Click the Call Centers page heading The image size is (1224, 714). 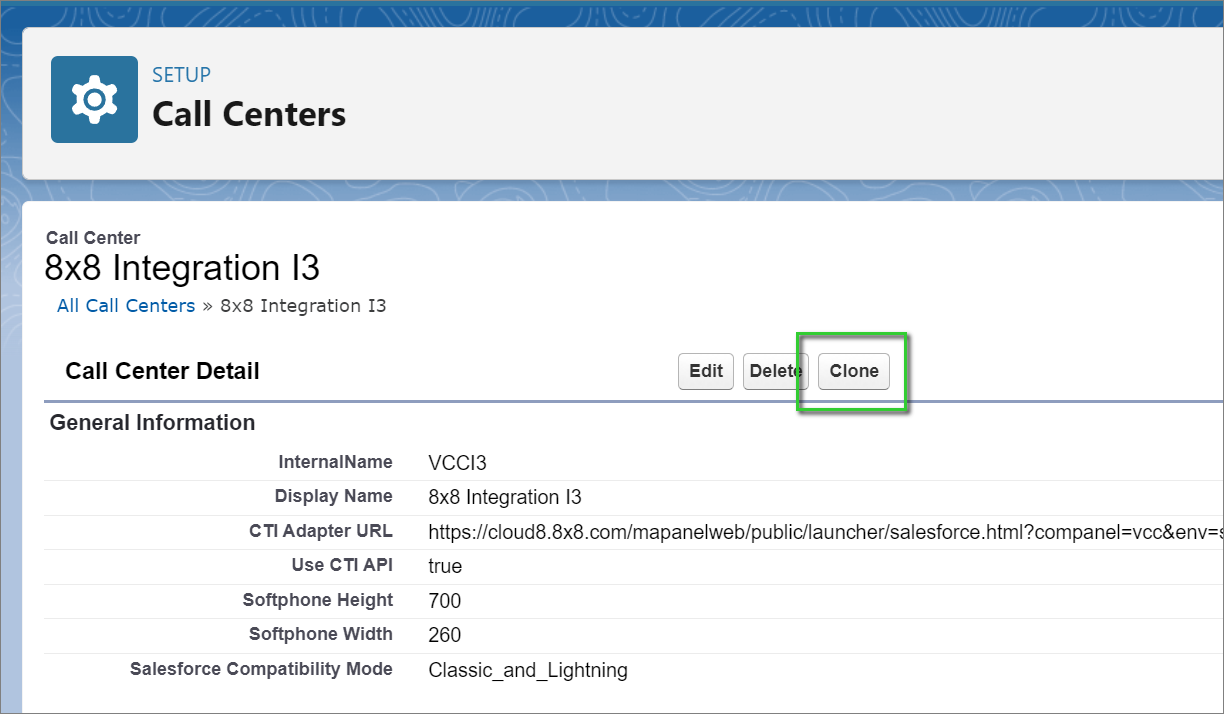tap(248, 114)
